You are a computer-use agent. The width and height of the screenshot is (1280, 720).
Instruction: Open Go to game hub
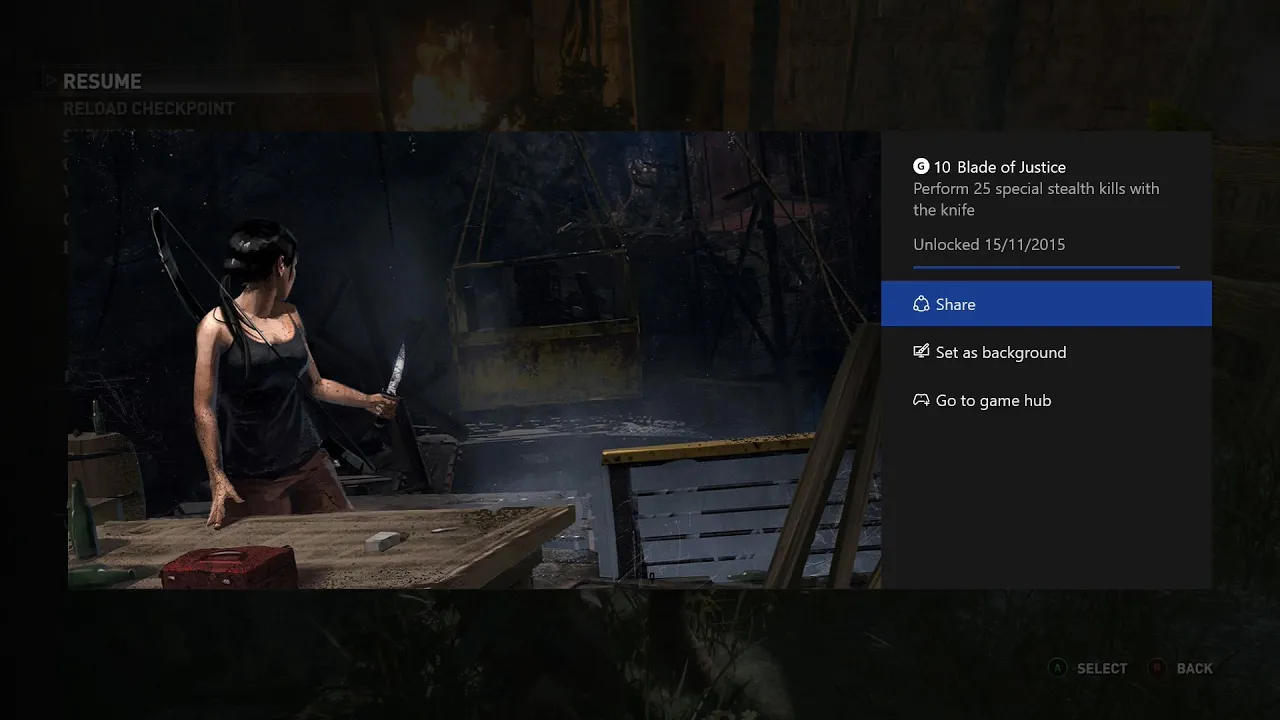[x=1046, y=400]
